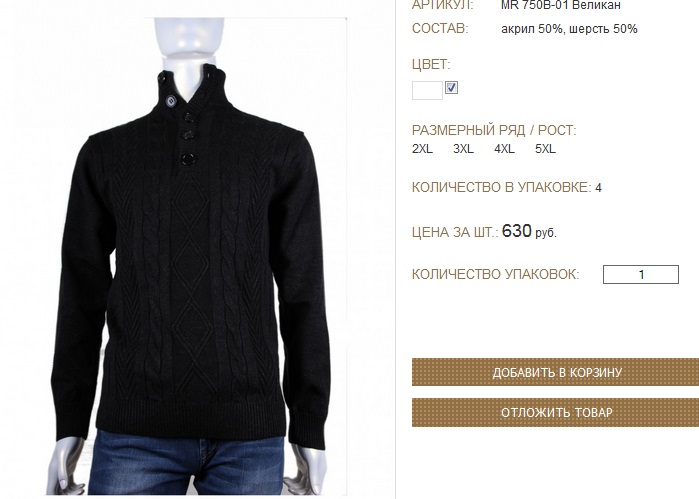Click the ОТЛОЖИТЬ ТОВАР button
The image size is (699, 499).
point(555,412)
